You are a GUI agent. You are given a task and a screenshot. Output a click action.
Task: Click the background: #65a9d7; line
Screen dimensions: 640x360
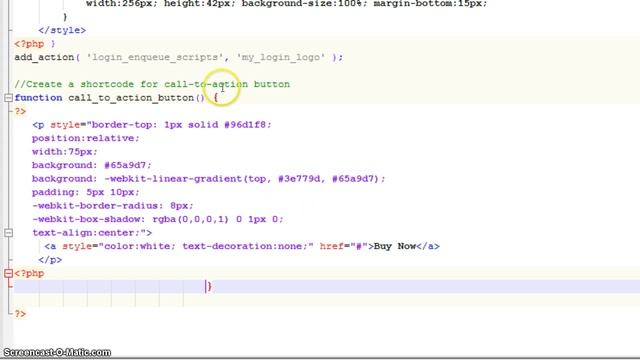click(x=91, y=165)
